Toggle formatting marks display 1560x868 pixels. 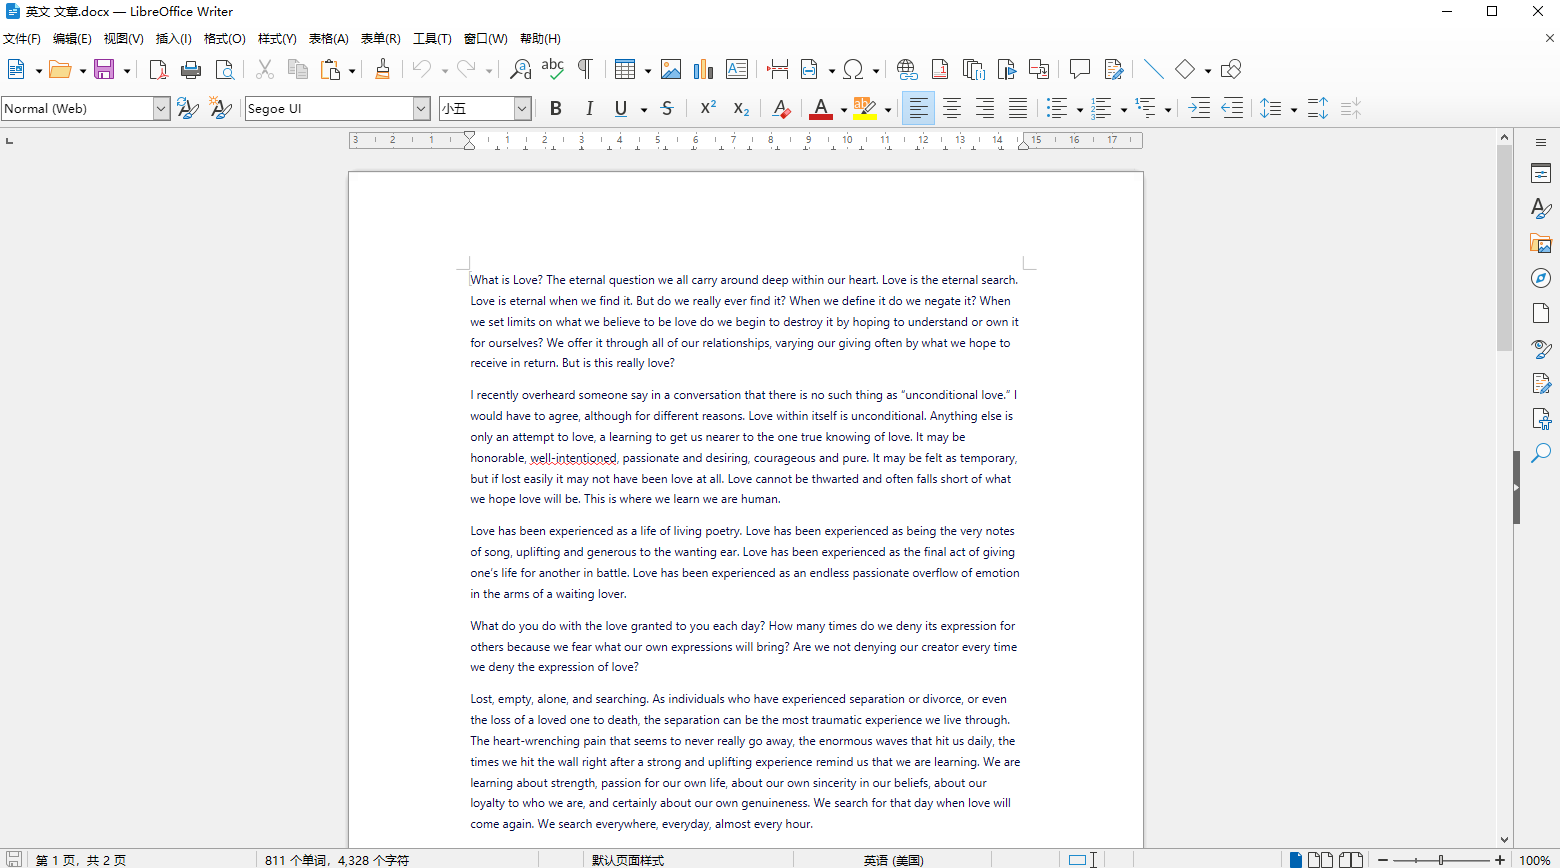[x=586, y=69]
